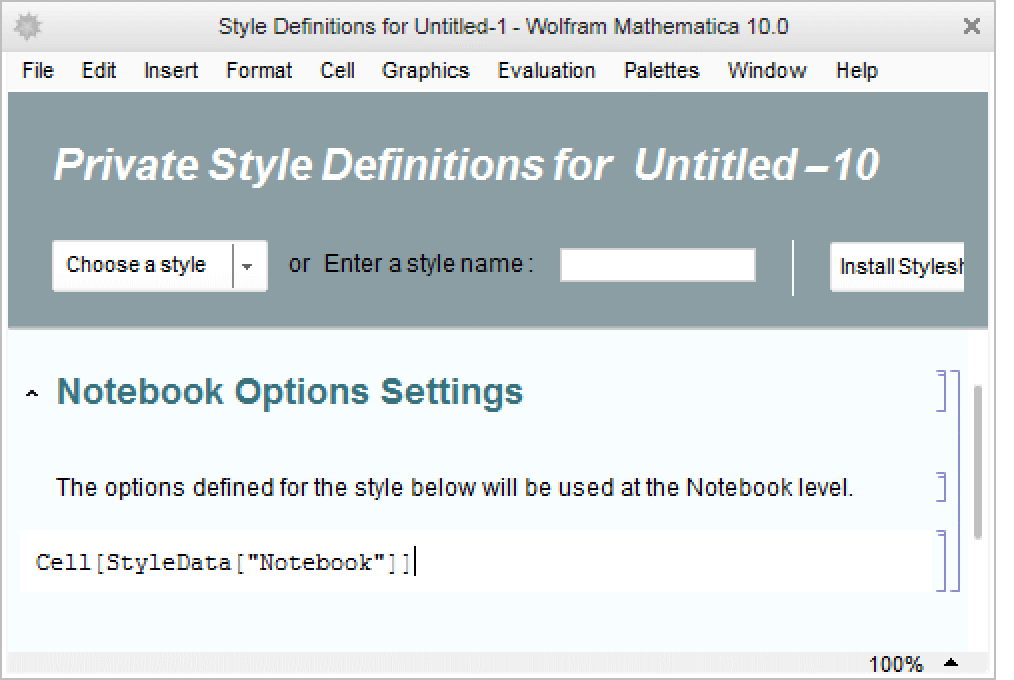Open the Format menu
This screenshot has height=680, width=1014.
[259, 71]
